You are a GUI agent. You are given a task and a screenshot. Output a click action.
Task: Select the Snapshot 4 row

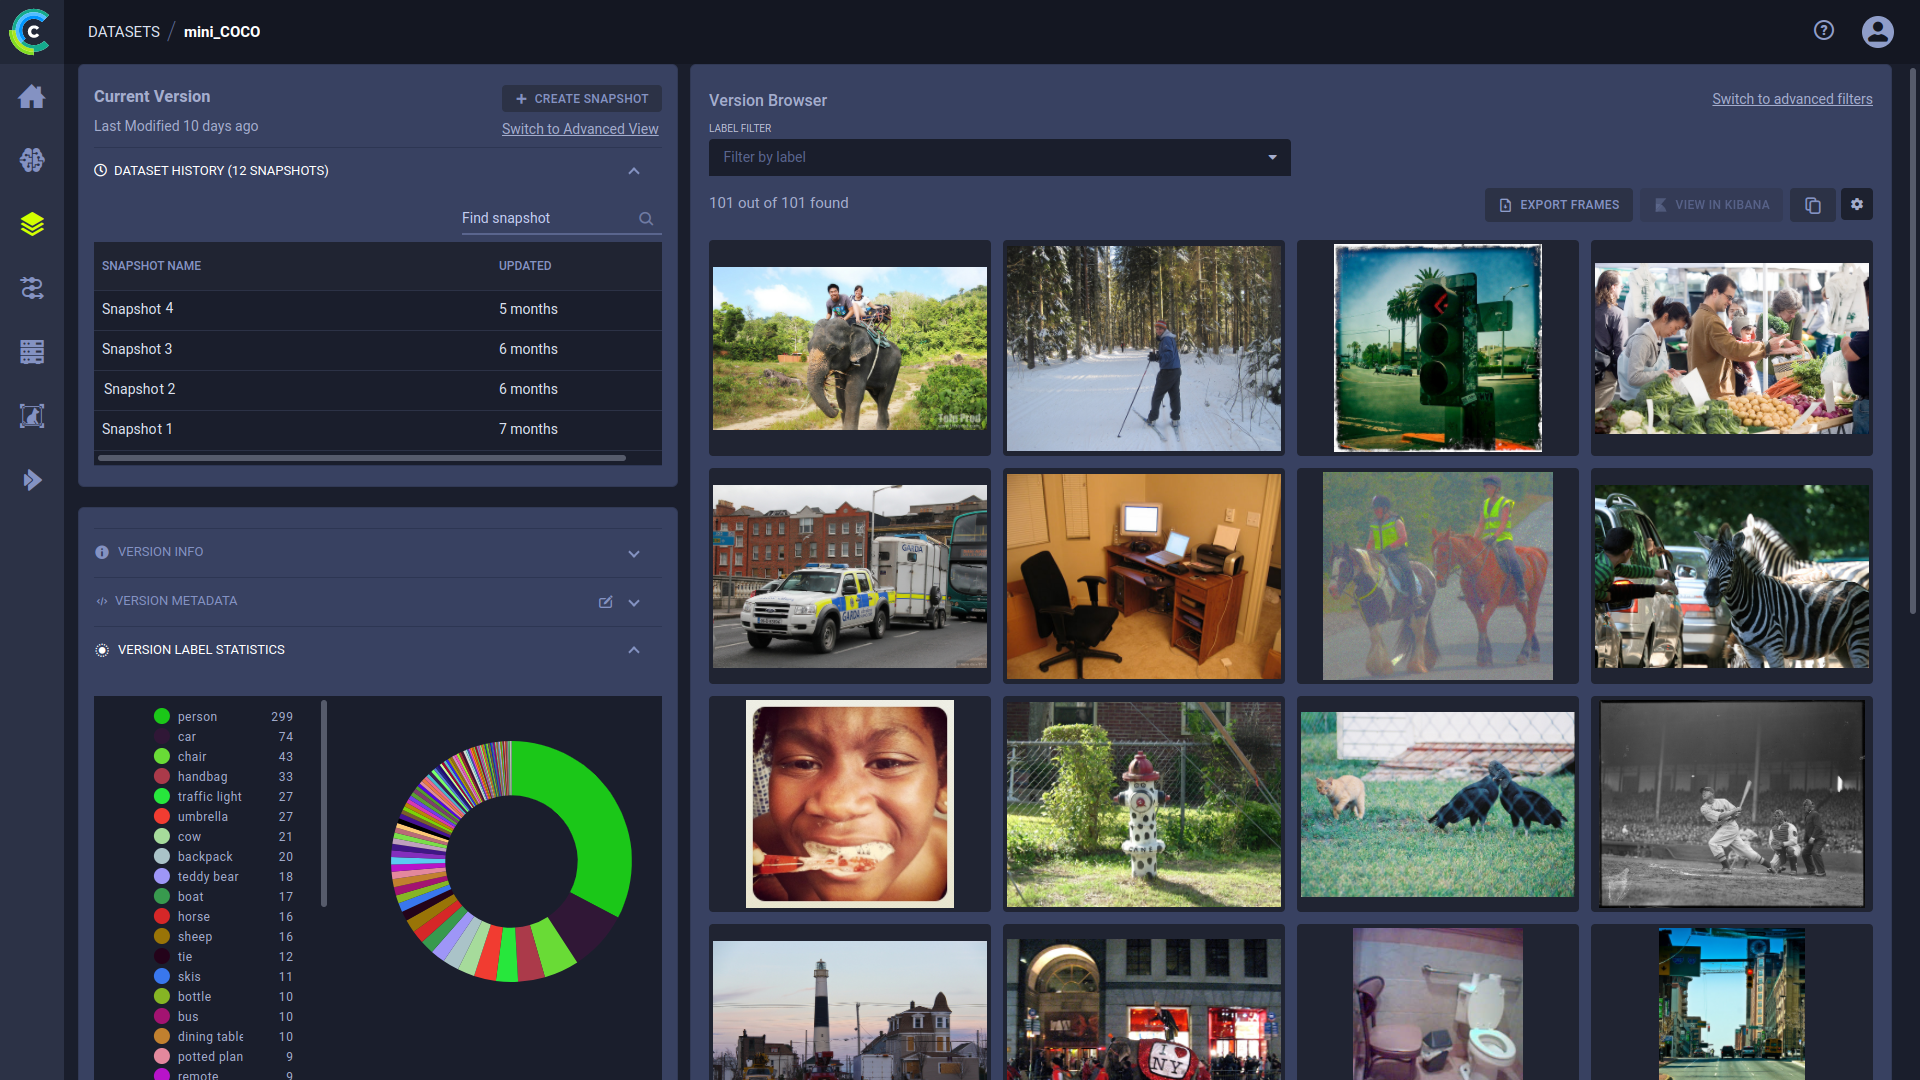(377, 310)
